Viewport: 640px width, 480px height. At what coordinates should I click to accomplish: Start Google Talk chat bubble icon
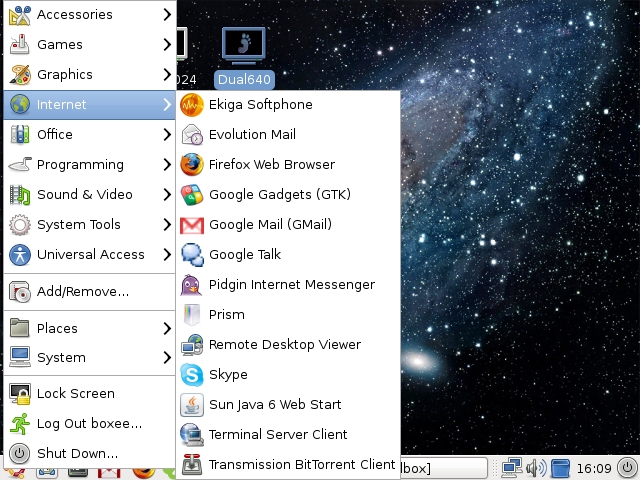coord(192,255)
